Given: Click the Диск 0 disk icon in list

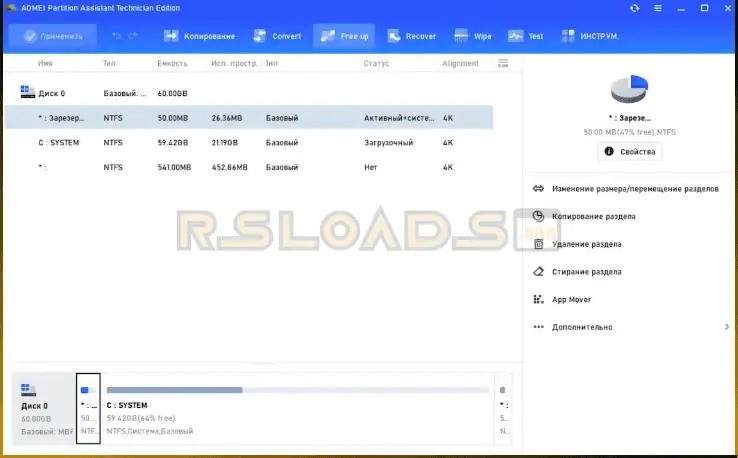Looking at the screenshot, I should click(27, 92).
